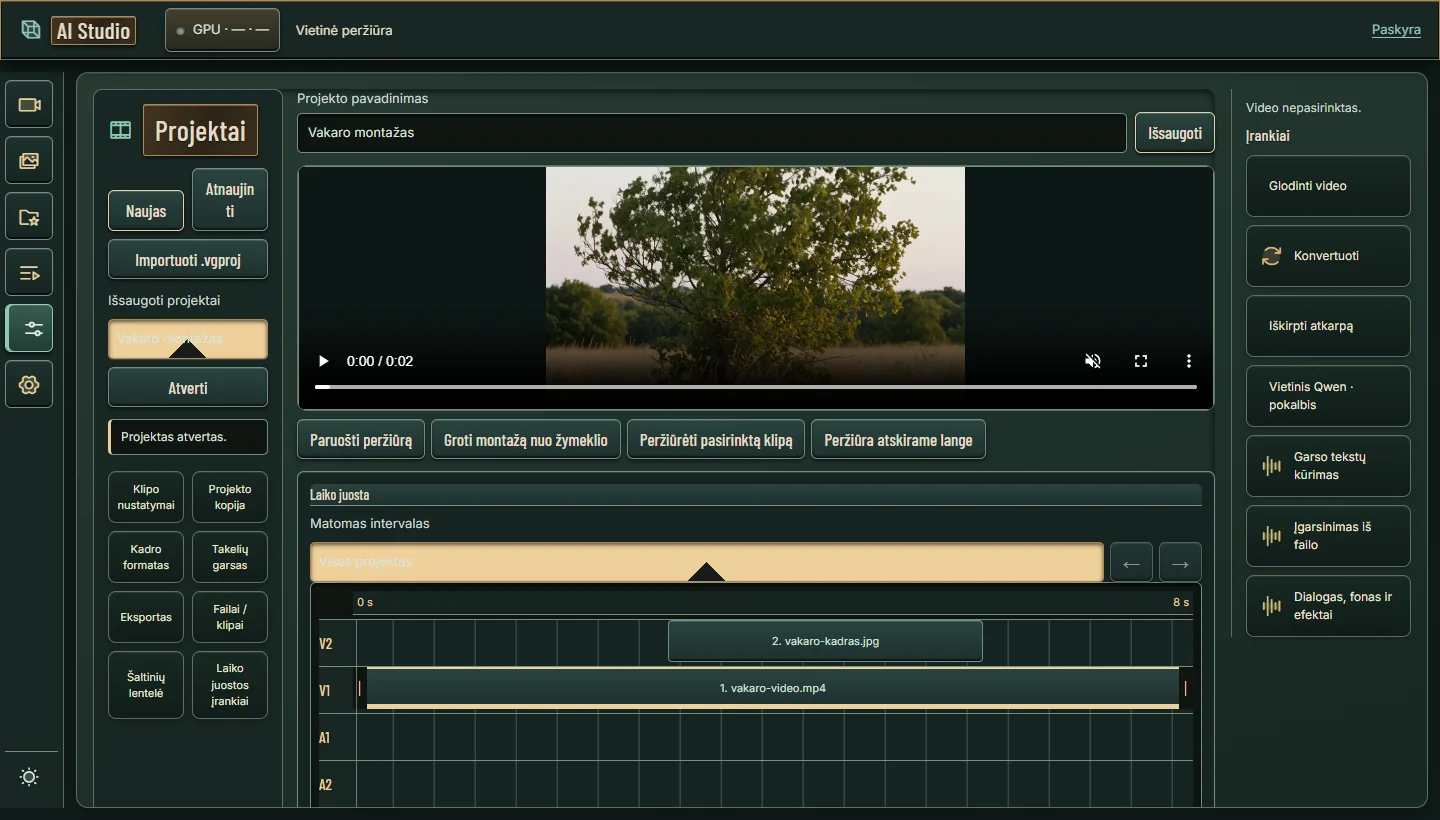Click the Glodinti video tool

pyautogui.click(x=1328, y=186)
